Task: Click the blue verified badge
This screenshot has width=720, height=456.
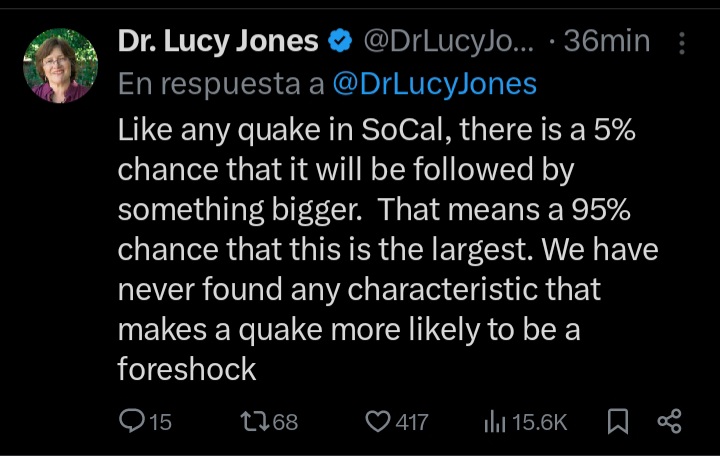Action: coord(340,42)
